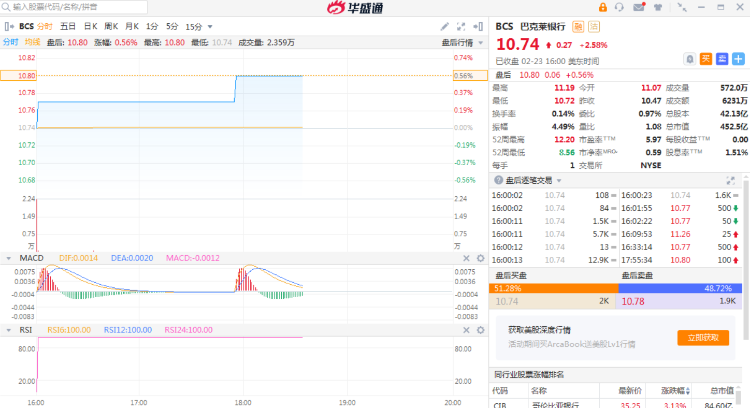Collapse right panel using chart toolbar arrow icon

(x=478, y=27)
